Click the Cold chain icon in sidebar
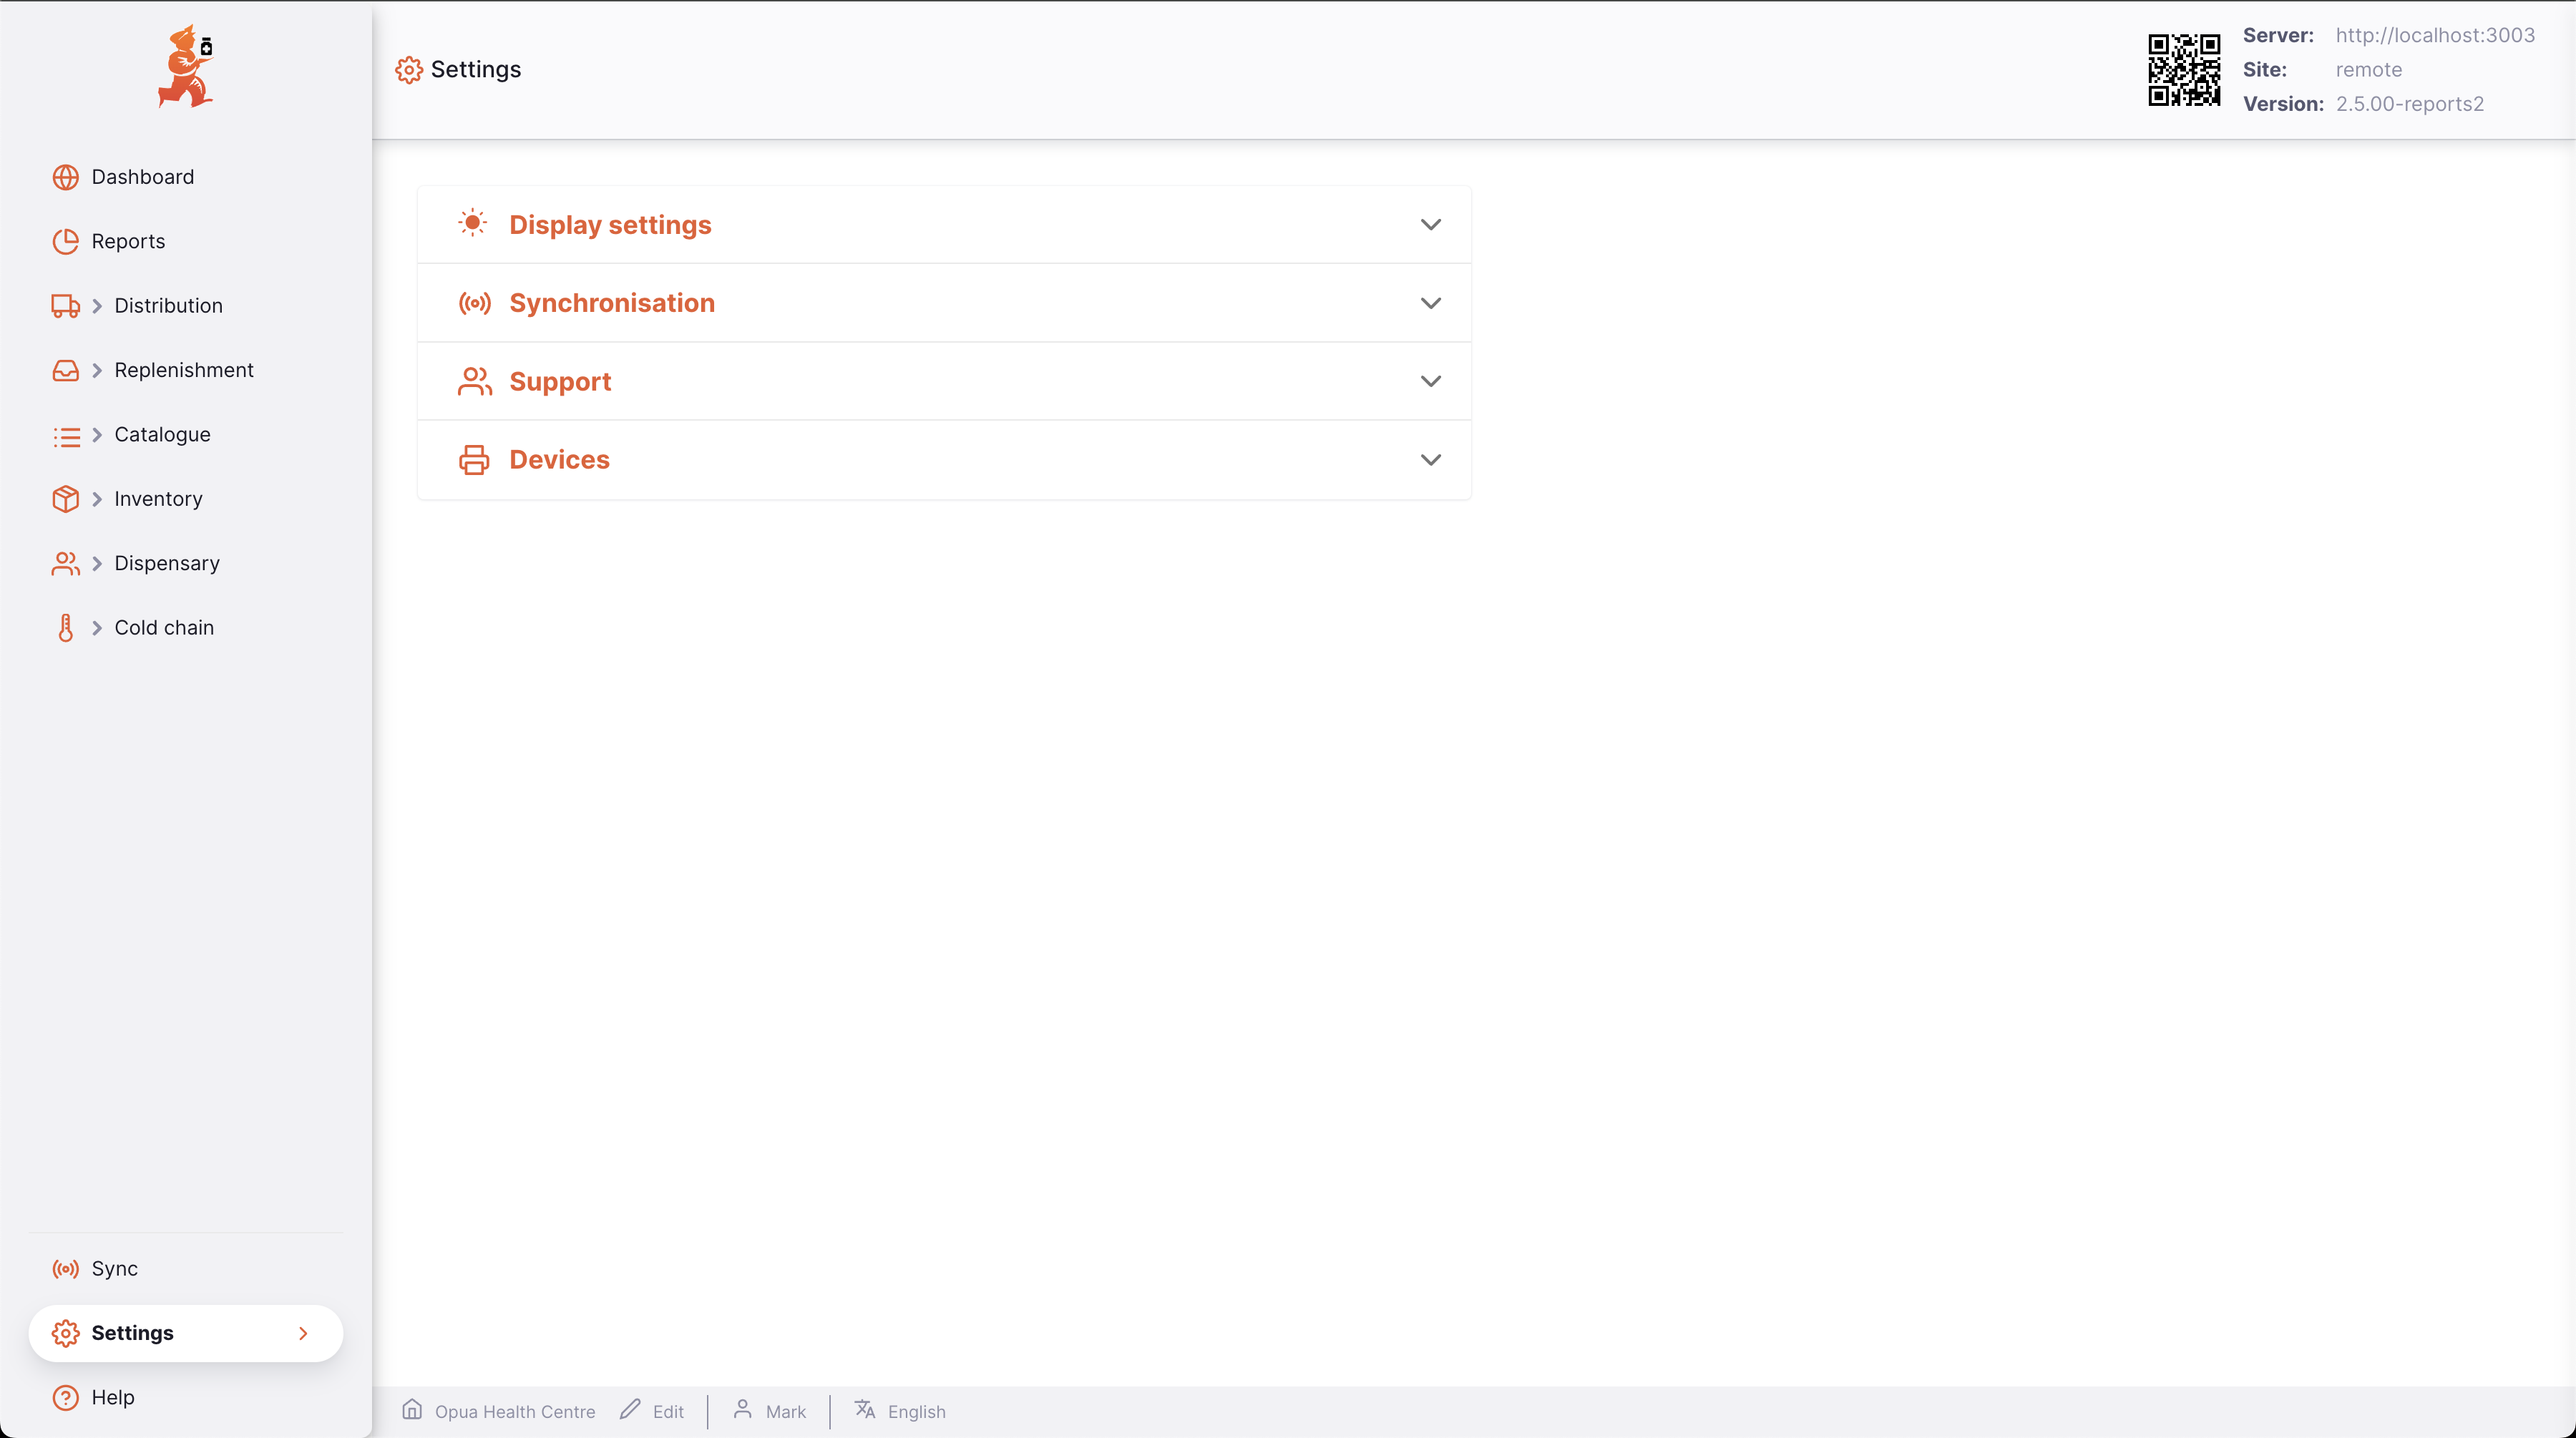The width and height of the screenshot is (2576, 1438). (65, 626)
